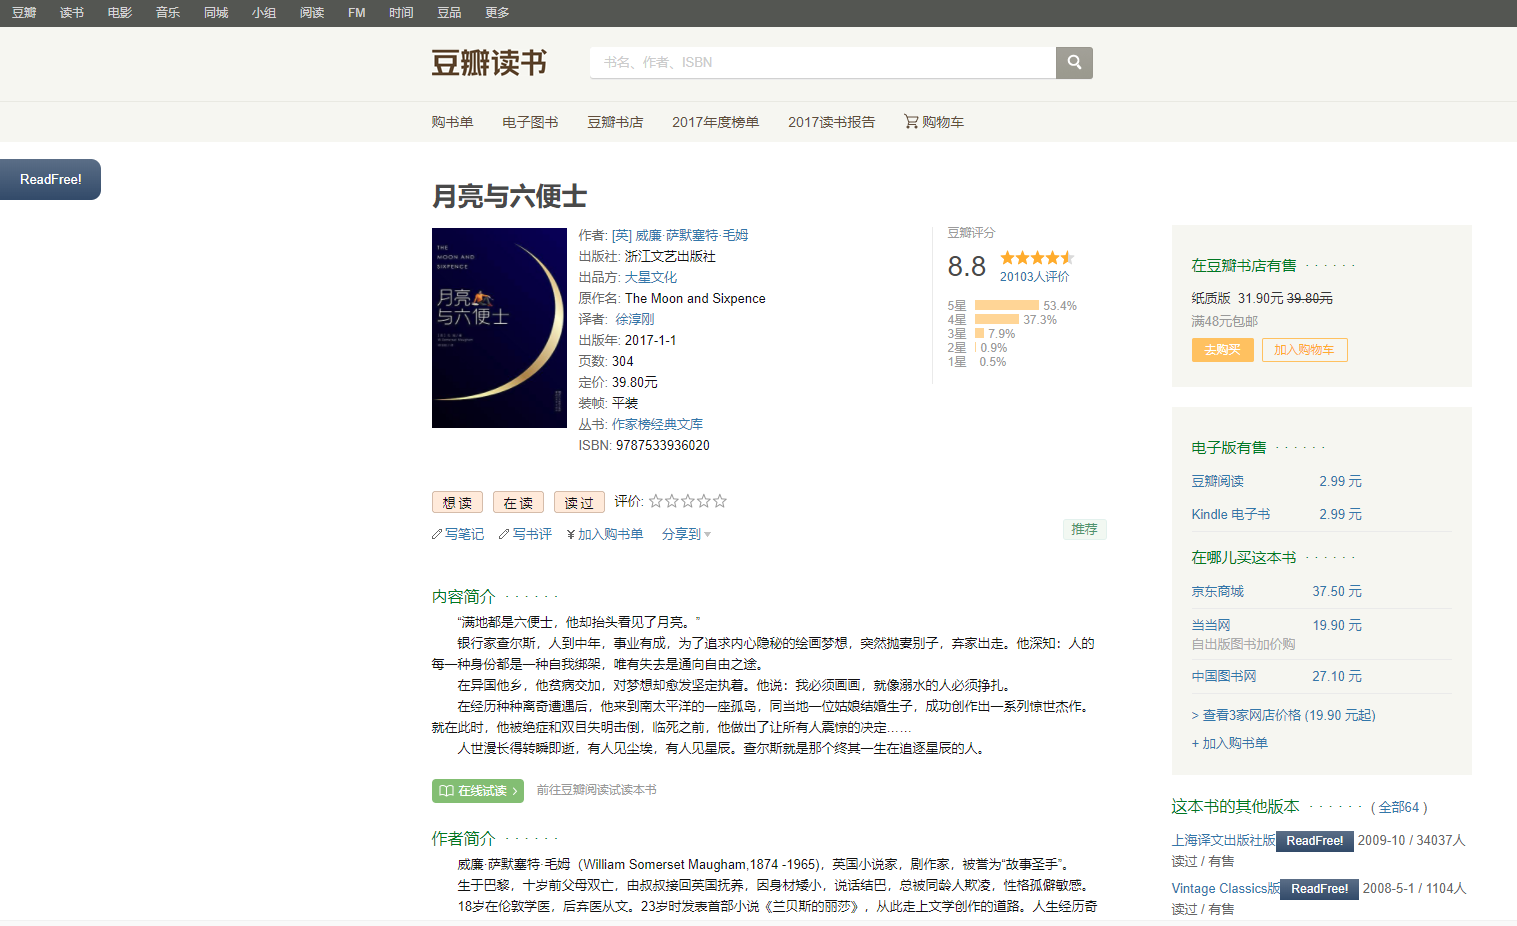Click ReadFree! beside 上海译文出版社版
Screen dimensions: 1517x926
1314,841
